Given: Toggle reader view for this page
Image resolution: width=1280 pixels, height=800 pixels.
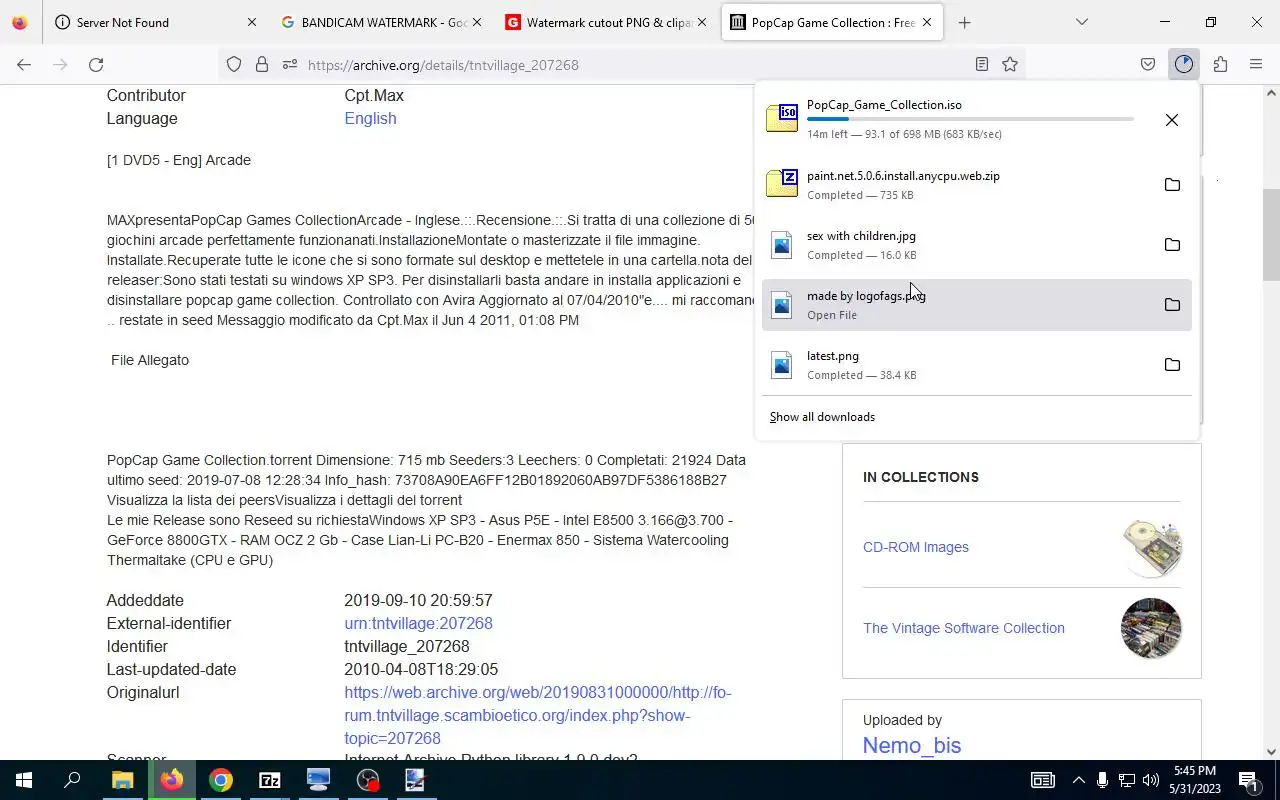Looking at the screenshot, I should 982,64.
